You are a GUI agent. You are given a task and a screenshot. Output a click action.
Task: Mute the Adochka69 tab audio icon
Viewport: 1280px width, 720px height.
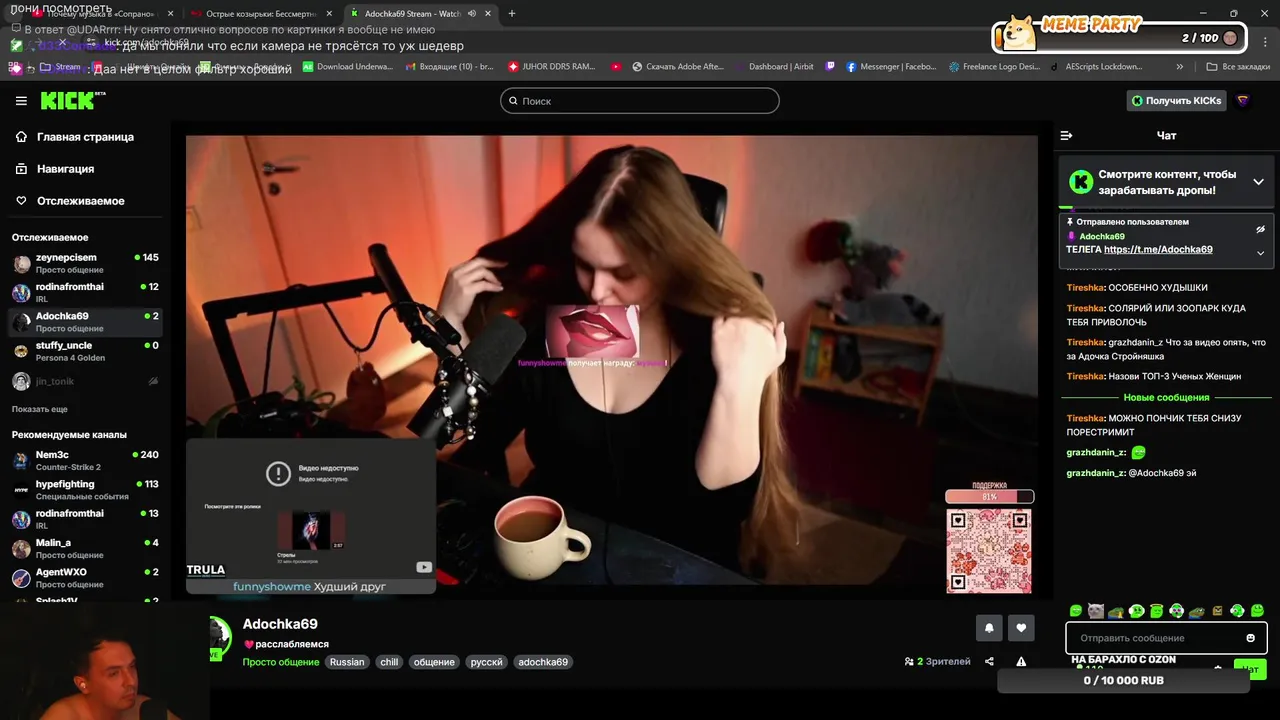tap(471, 14)
